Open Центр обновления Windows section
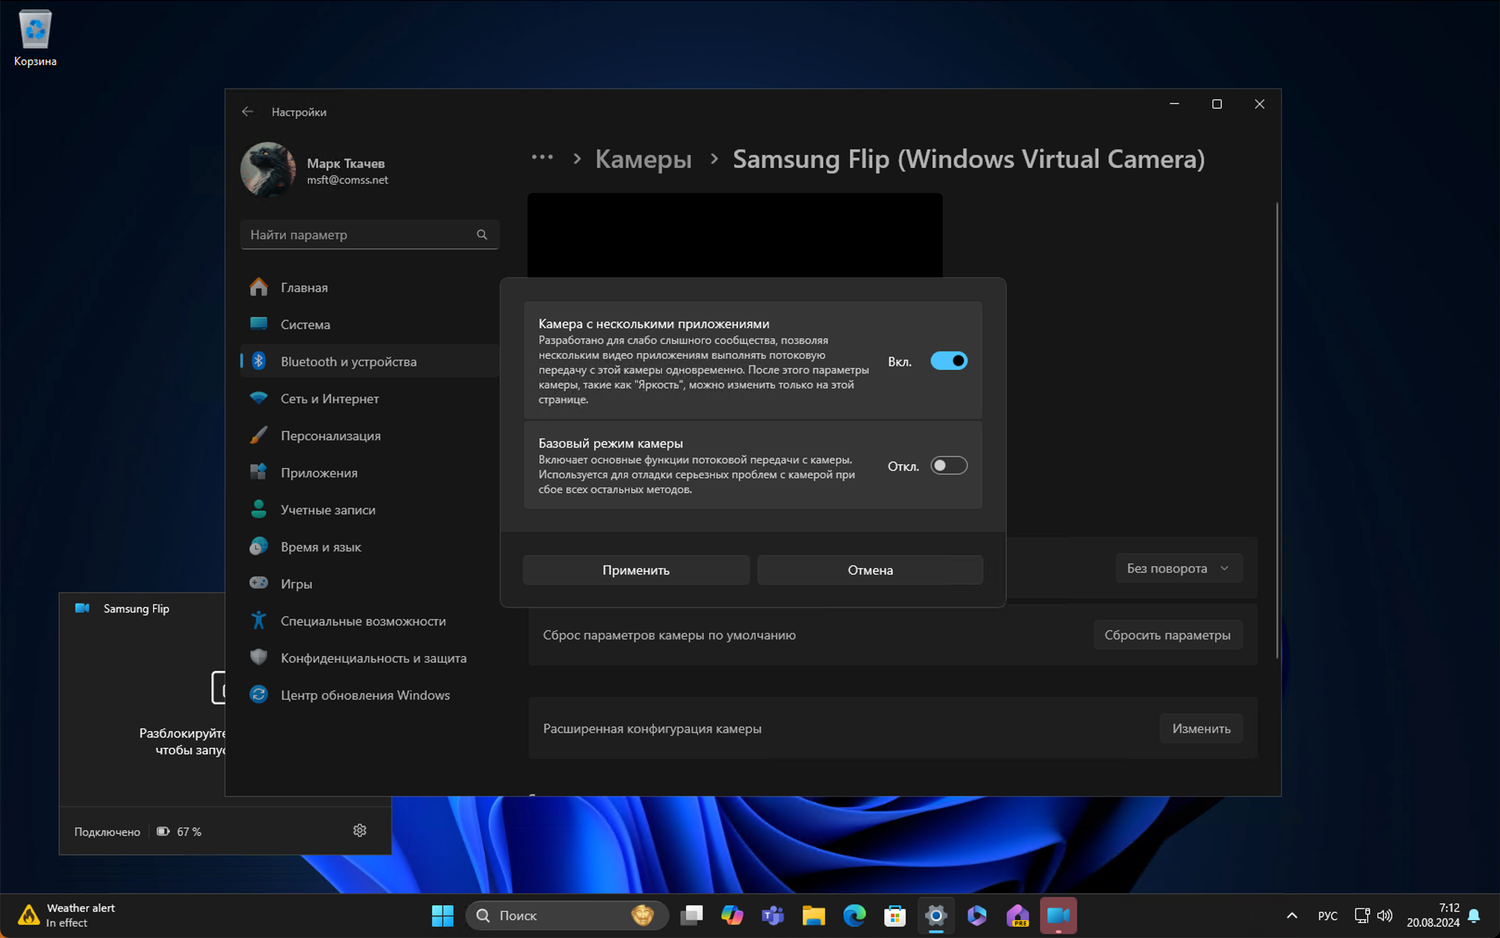Viewport: 1500px width, 938px height. (369, 695)
